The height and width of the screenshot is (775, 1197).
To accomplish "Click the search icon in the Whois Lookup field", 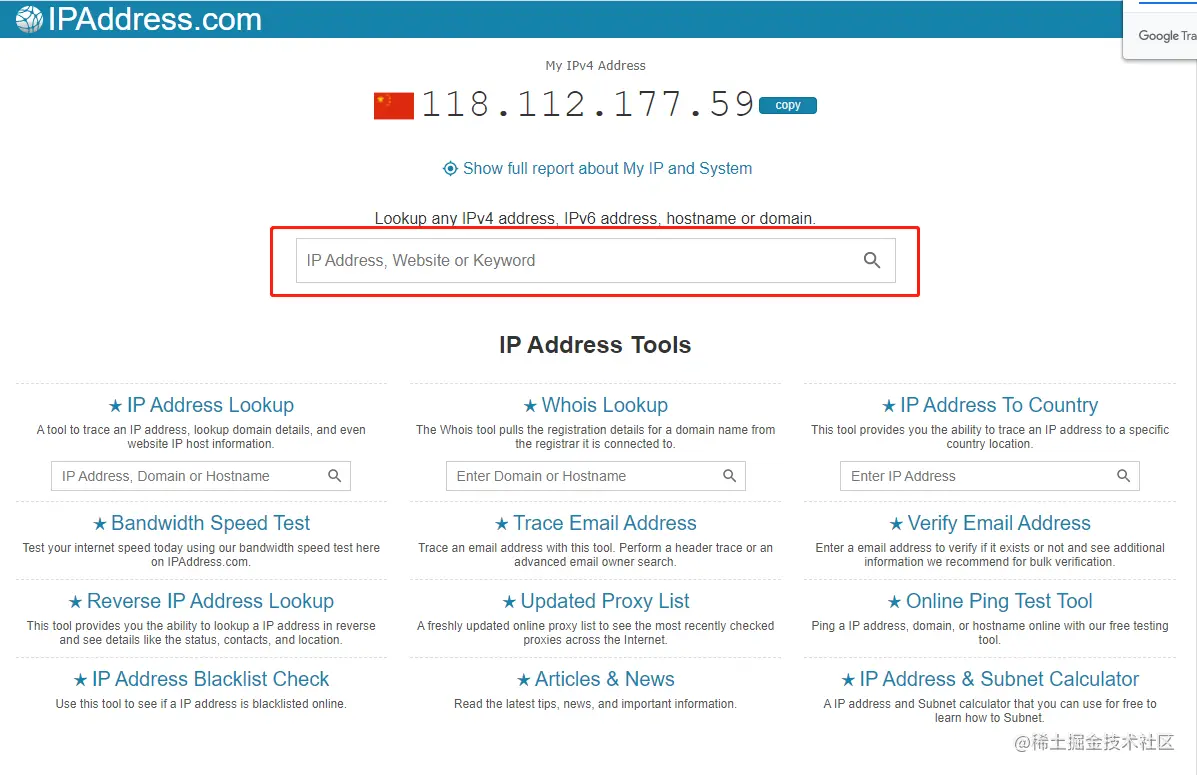I will [x=730, y=476].
